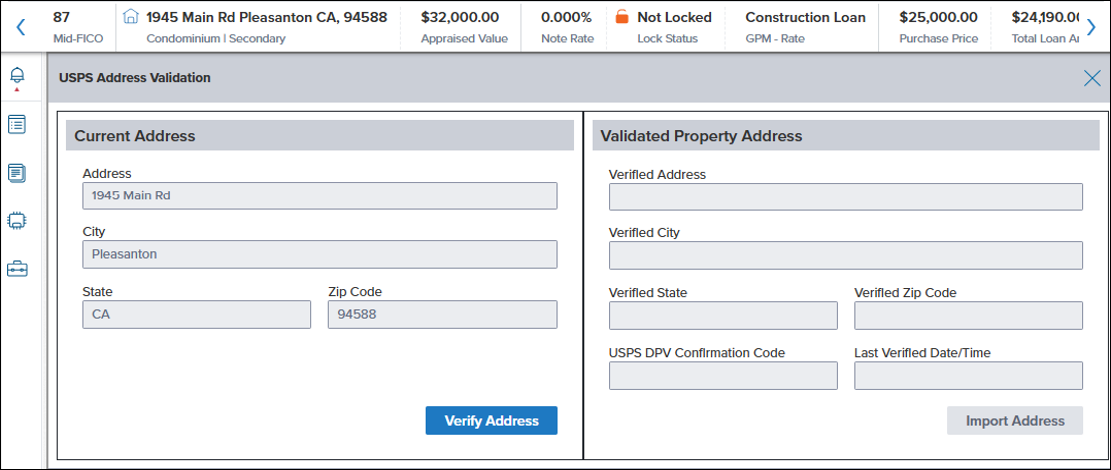The height and width of the screenshot is (470, 1111).
Task: Select the City field showing Pleasanton
Action: pyautogui.click(x=320, y=254)
